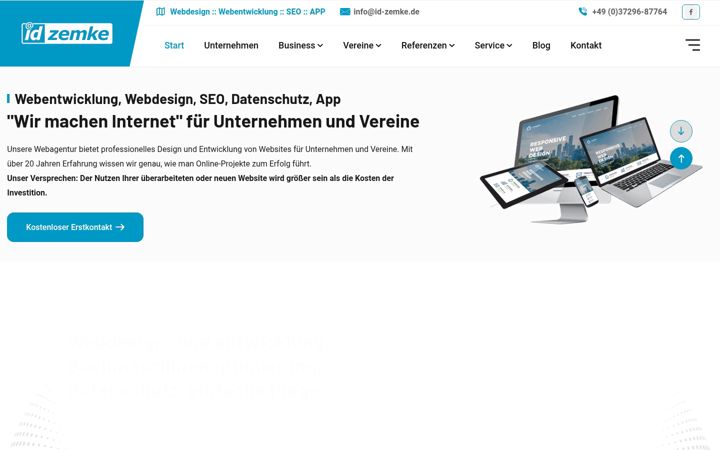
Task: Click the bold "Unser Versprechen" paragraph
Action: click(x=200, y=186)
